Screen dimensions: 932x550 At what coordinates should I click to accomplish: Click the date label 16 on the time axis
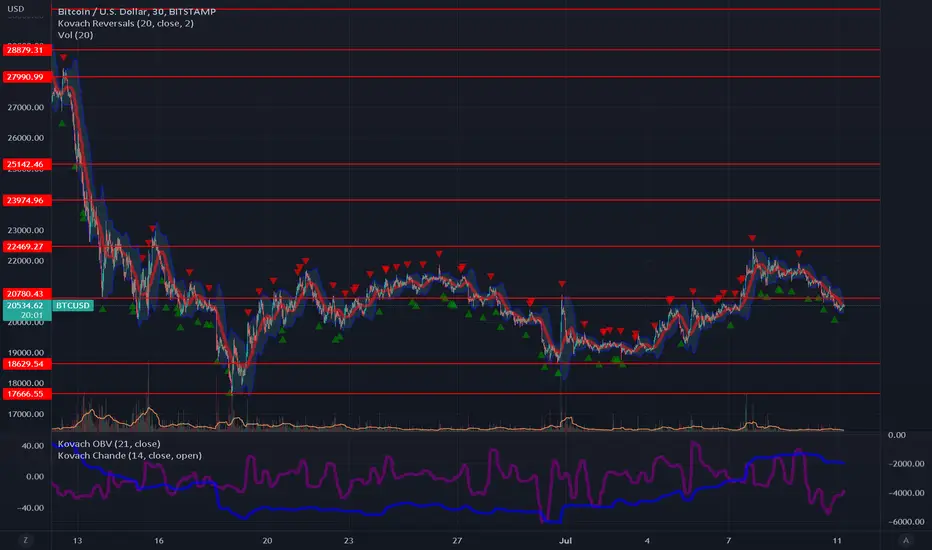tap(159, 540)
